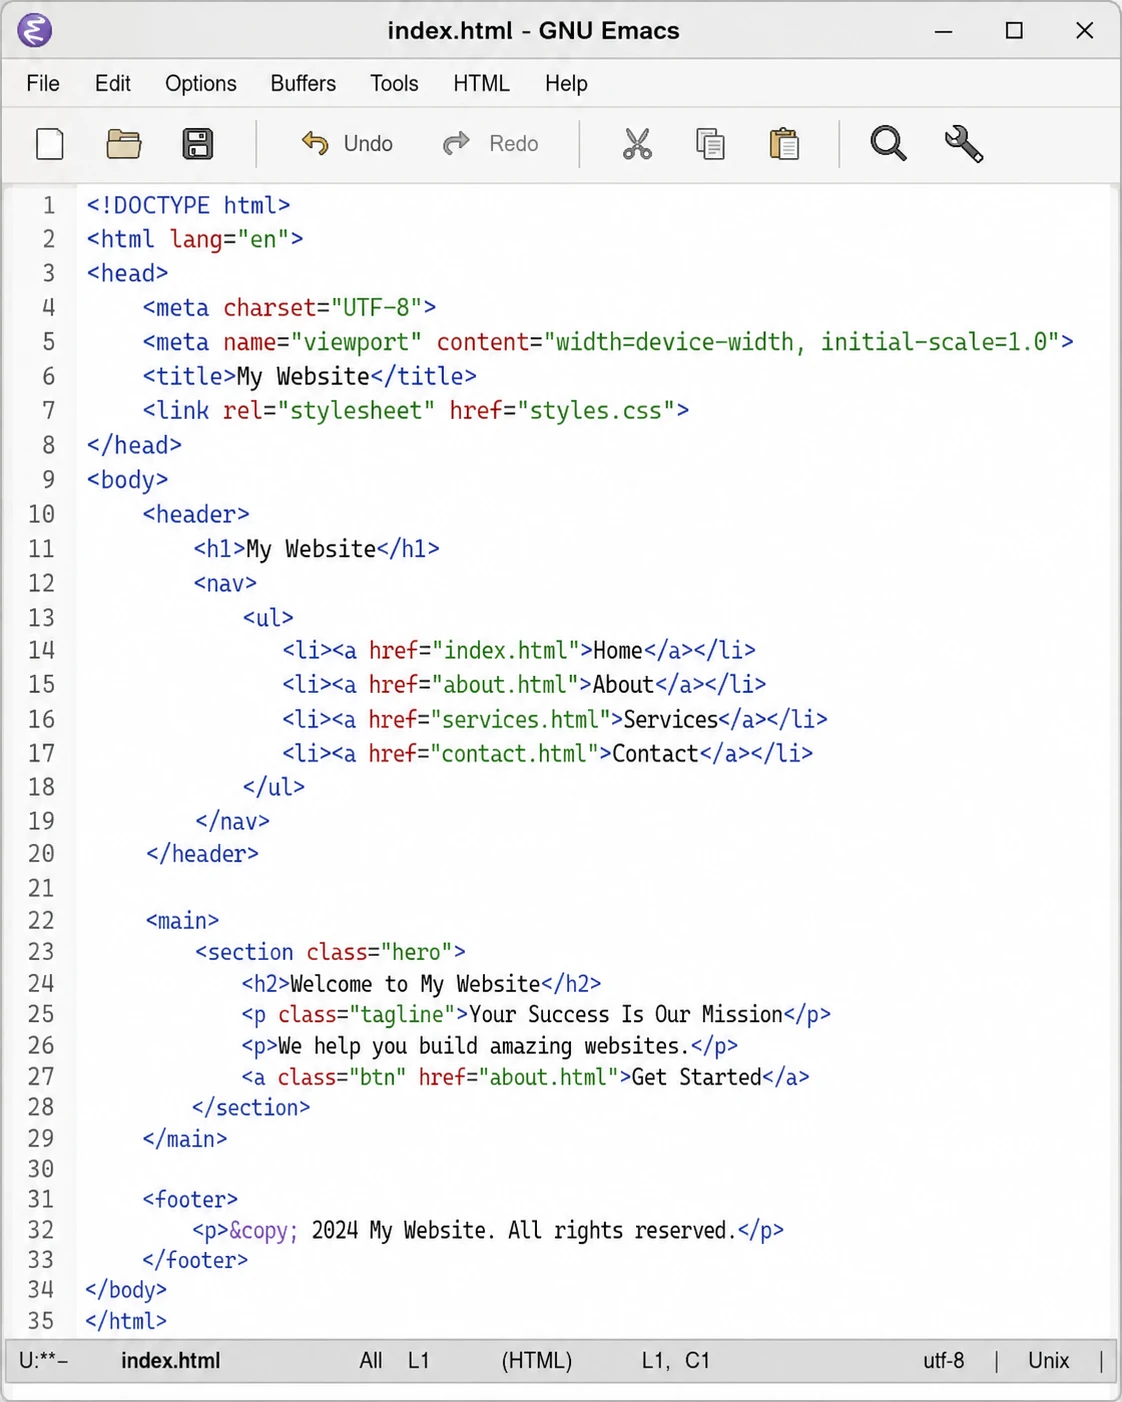Click index.html buffer name in mode line

[171, 1361]
